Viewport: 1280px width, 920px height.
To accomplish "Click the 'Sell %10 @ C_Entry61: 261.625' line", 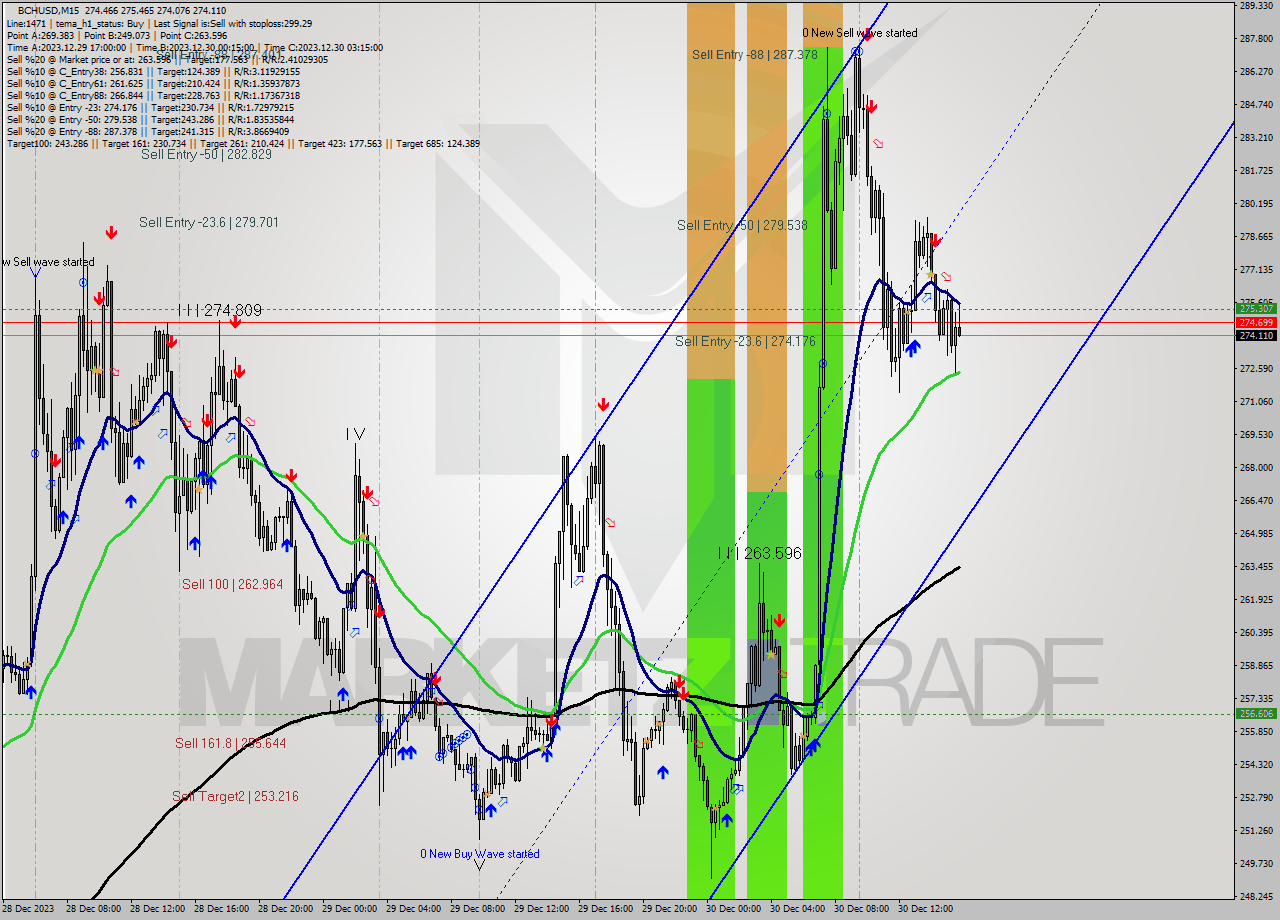I will coord(153,83).
